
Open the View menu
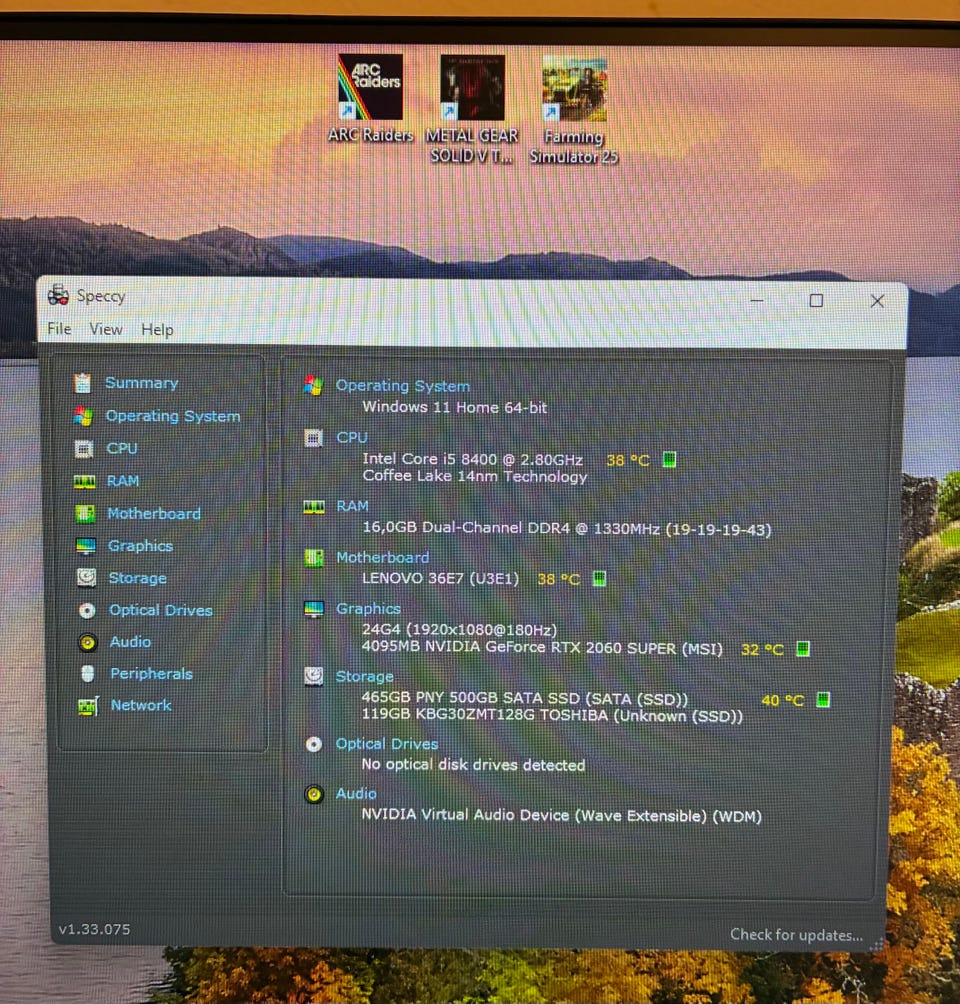coord(106,329)
